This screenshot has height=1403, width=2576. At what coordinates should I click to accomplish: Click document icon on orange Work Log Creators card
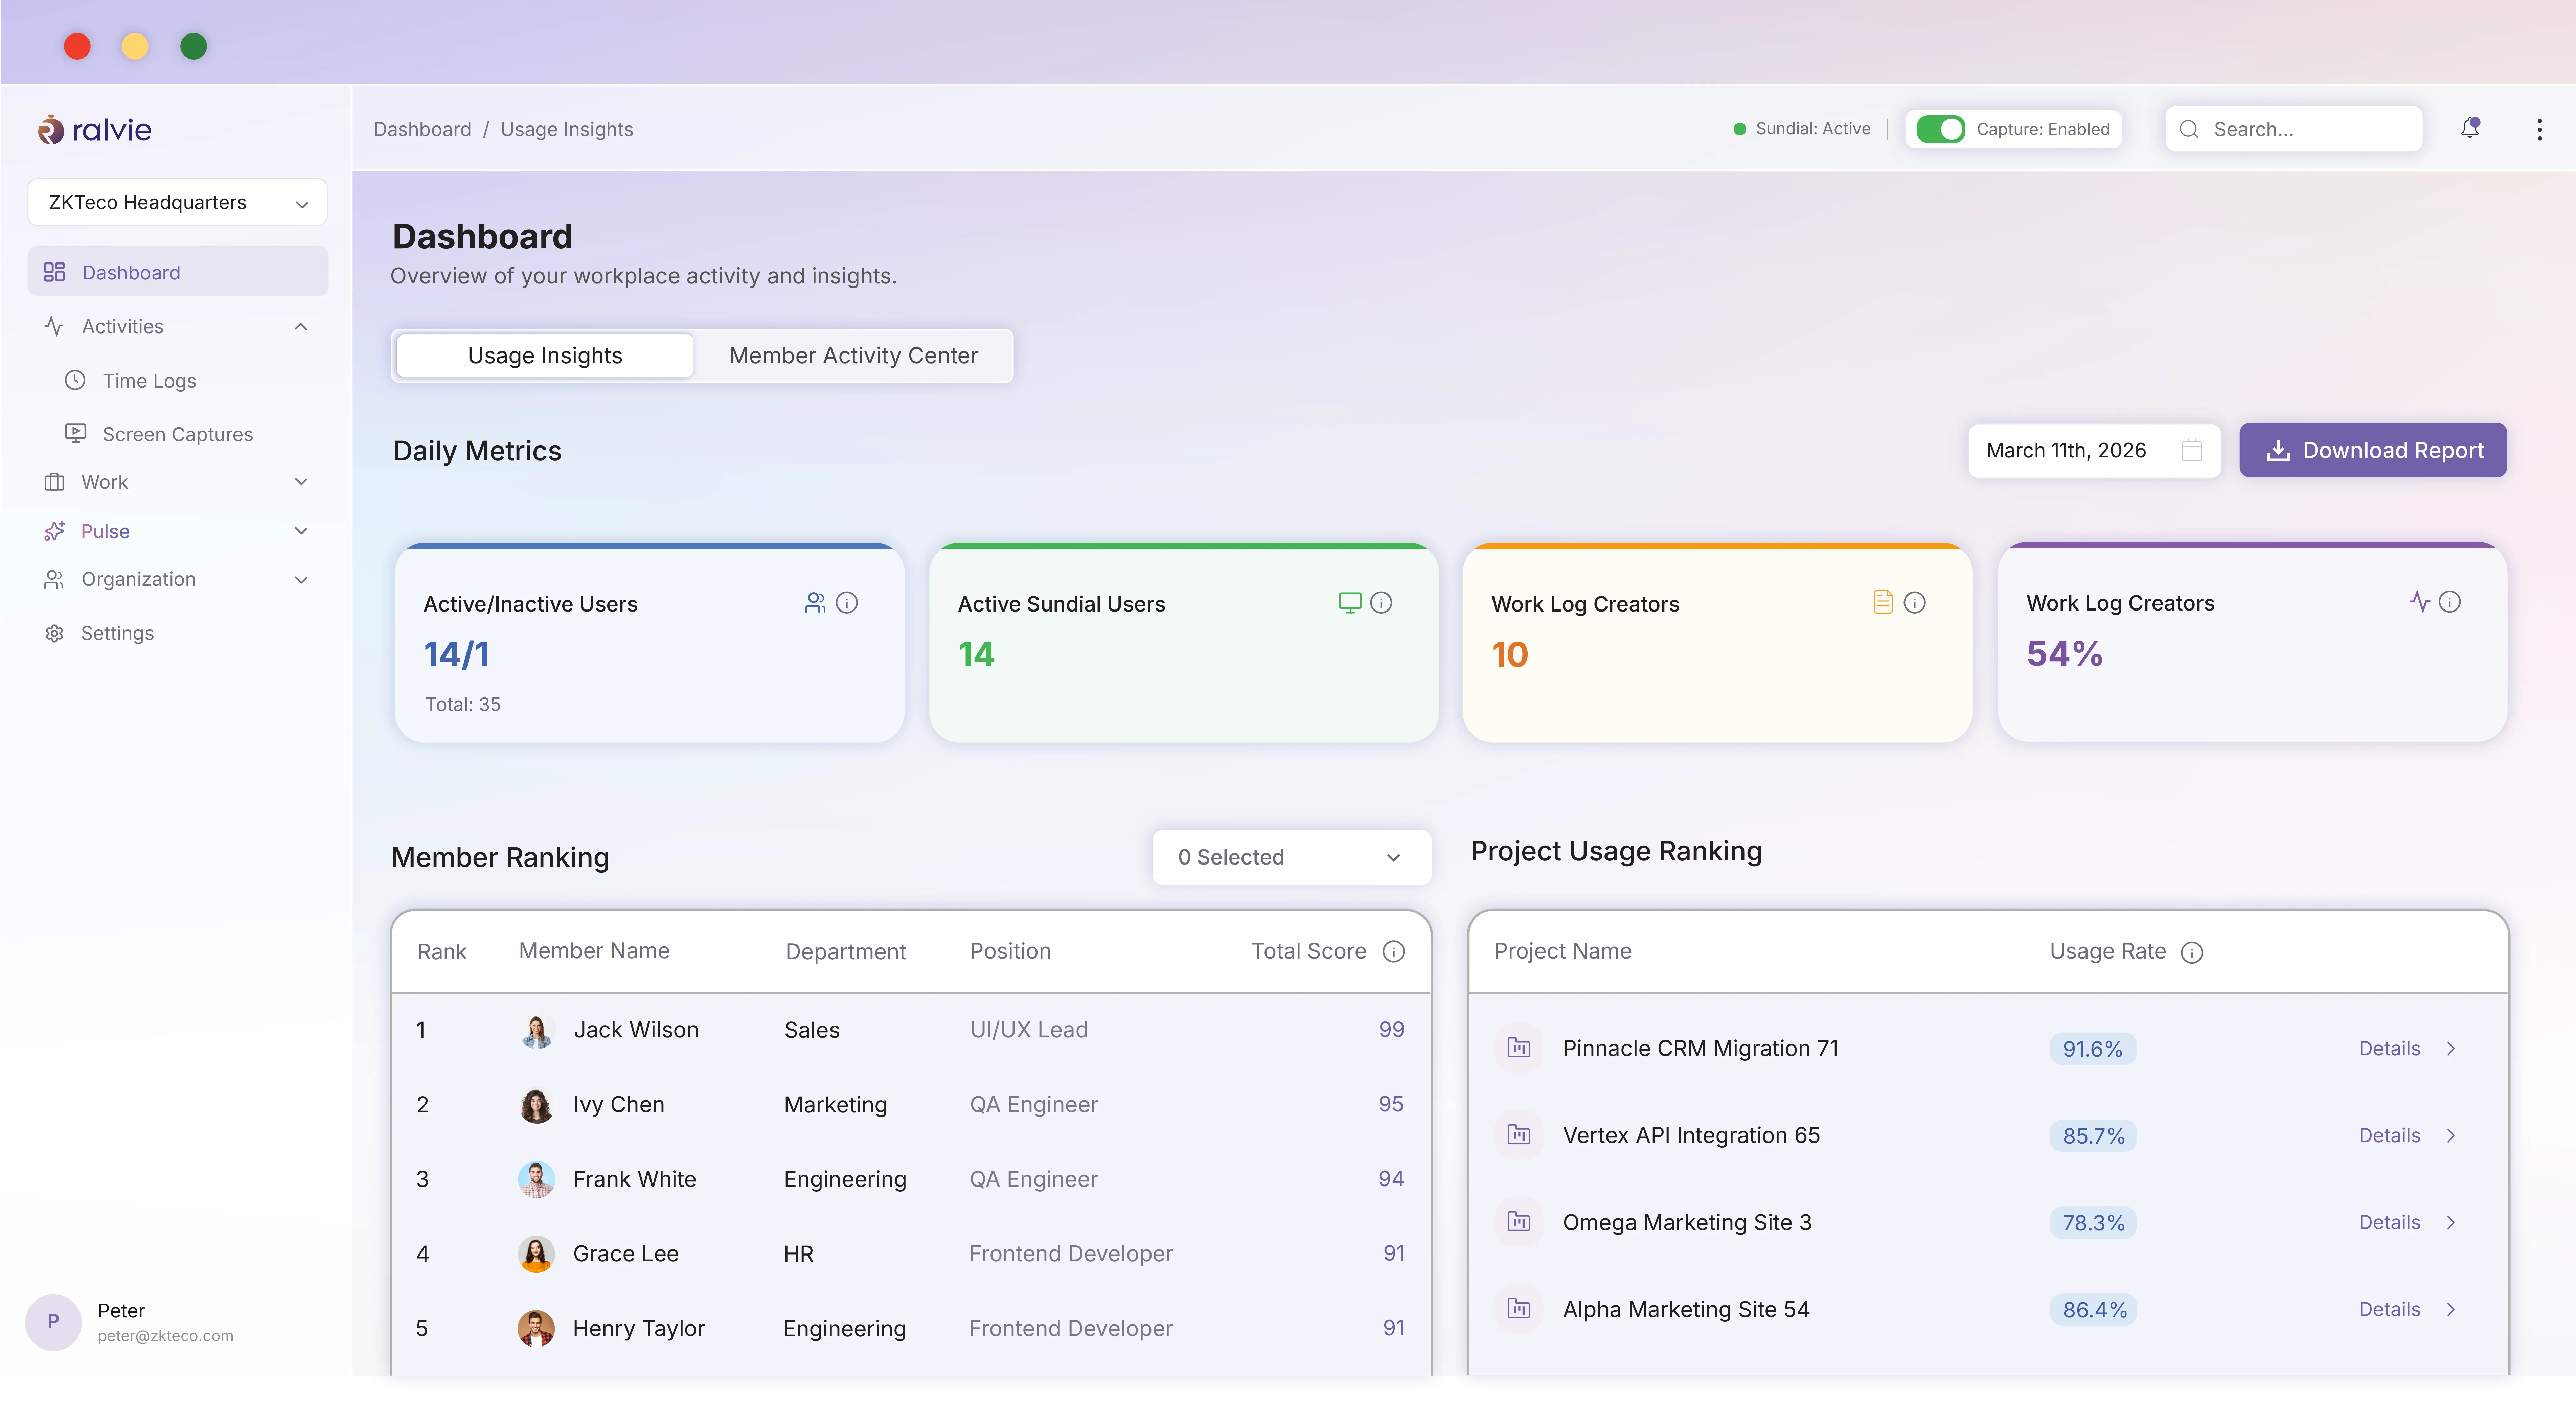coord(1883,602)
